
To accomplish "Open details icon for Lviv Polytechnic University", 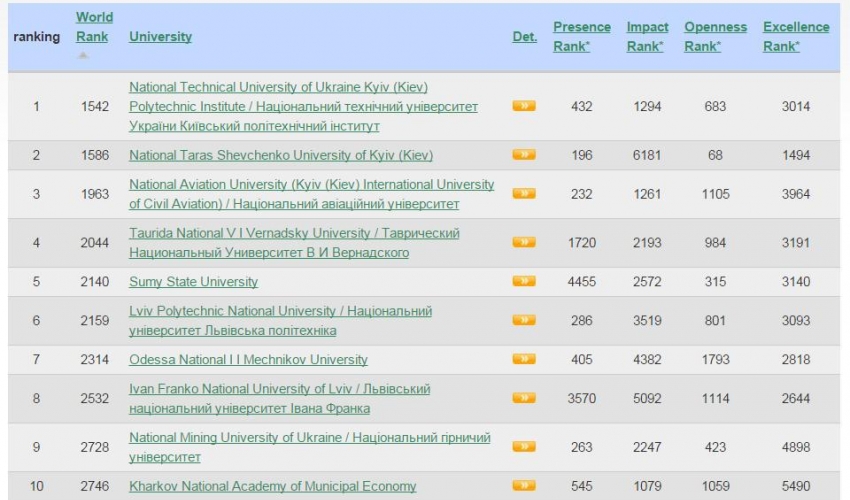I will pos(524,320).
